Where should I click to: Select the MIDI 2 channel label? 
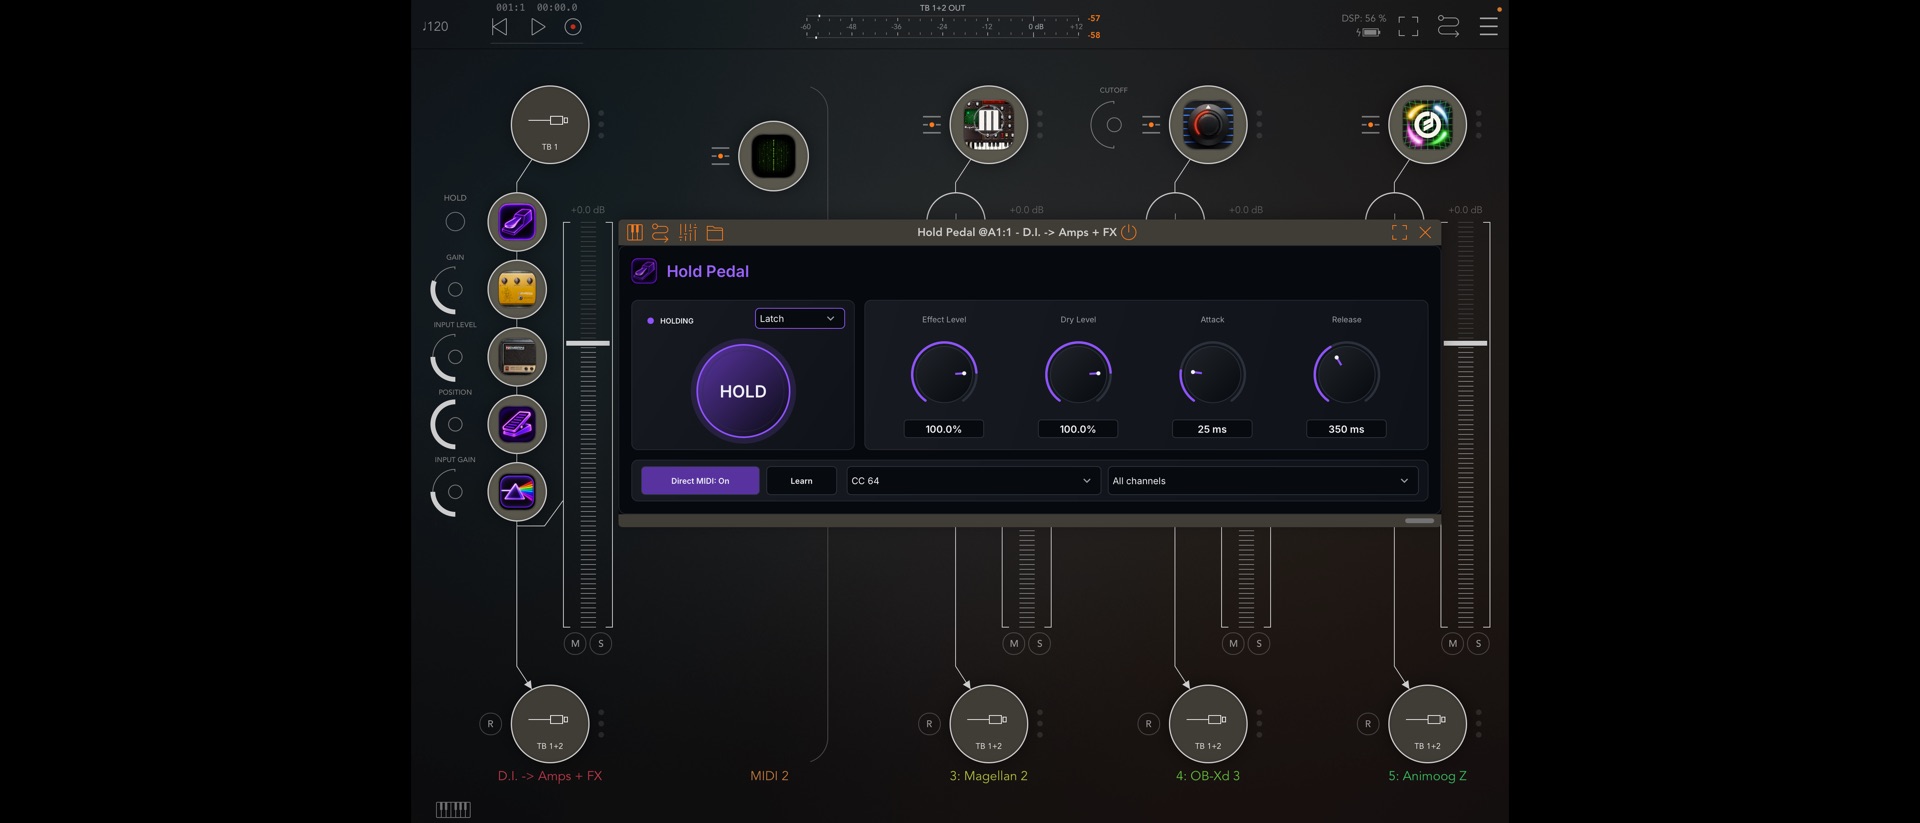[x=770, y=776]
